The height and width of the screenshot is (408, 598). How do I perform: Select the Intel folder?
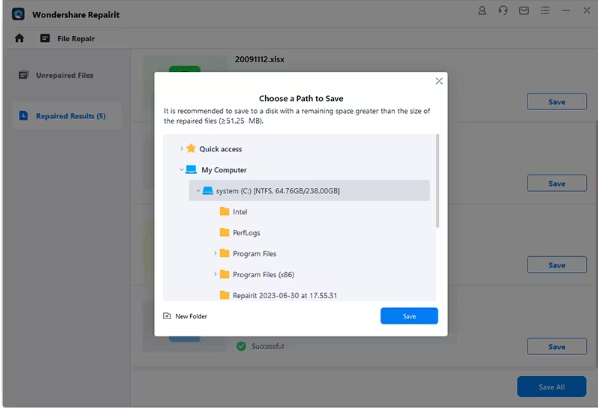tap(240, 212)
